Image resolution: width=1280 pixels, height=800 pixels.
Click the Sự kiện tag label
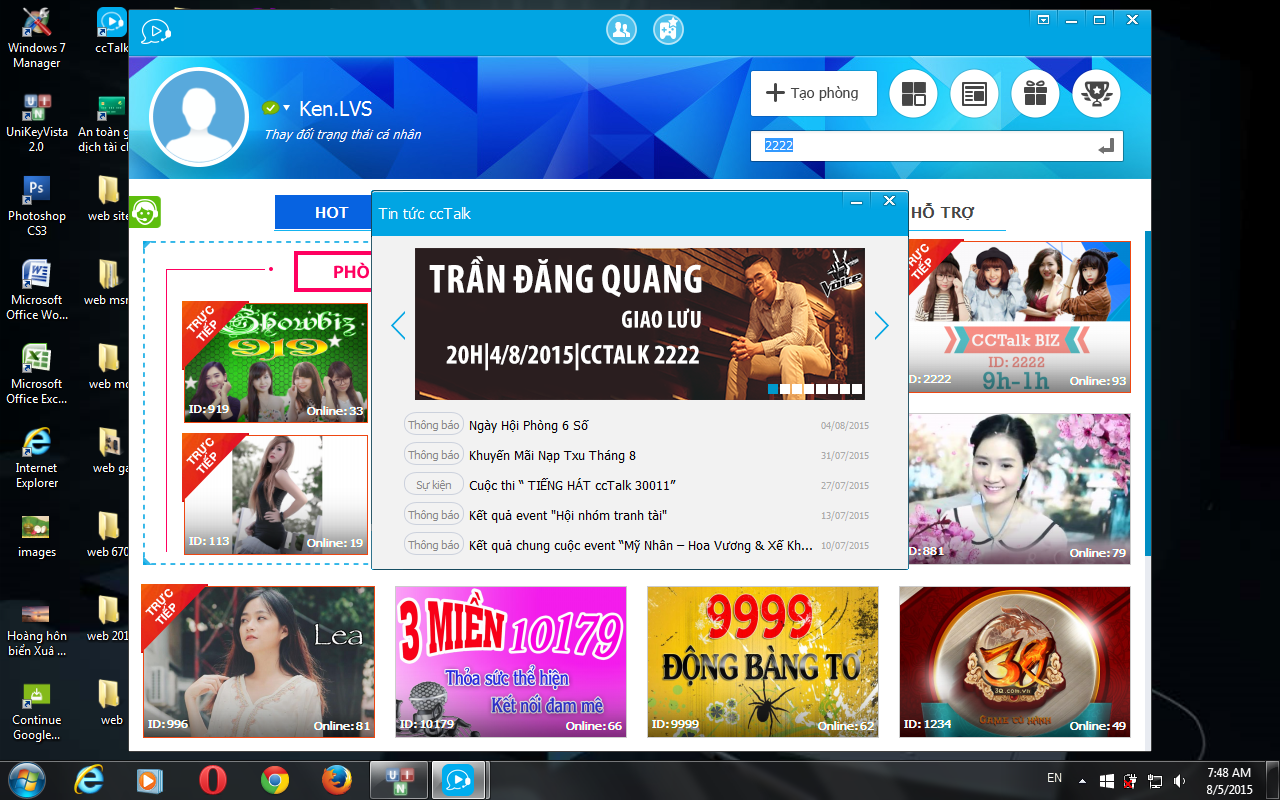tap(434, 485)
